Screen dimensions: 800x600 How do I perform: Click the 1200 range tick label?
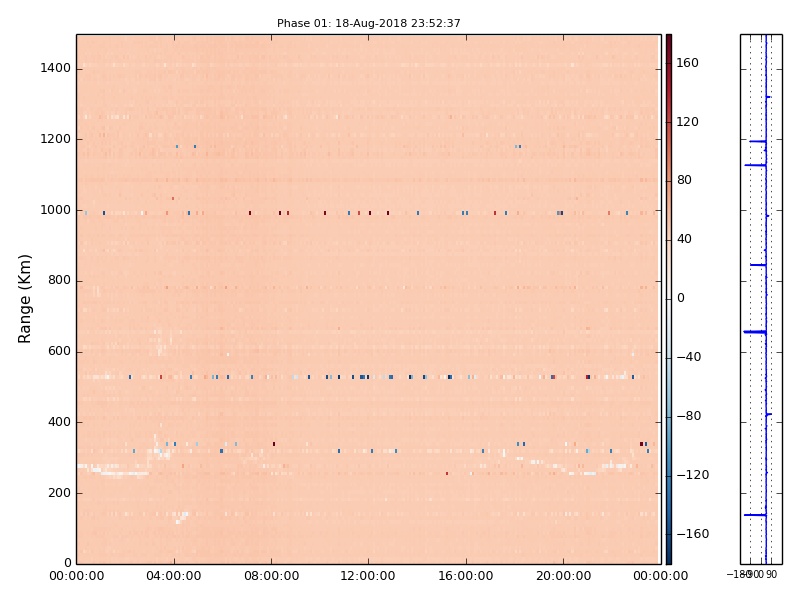[56, 139]
